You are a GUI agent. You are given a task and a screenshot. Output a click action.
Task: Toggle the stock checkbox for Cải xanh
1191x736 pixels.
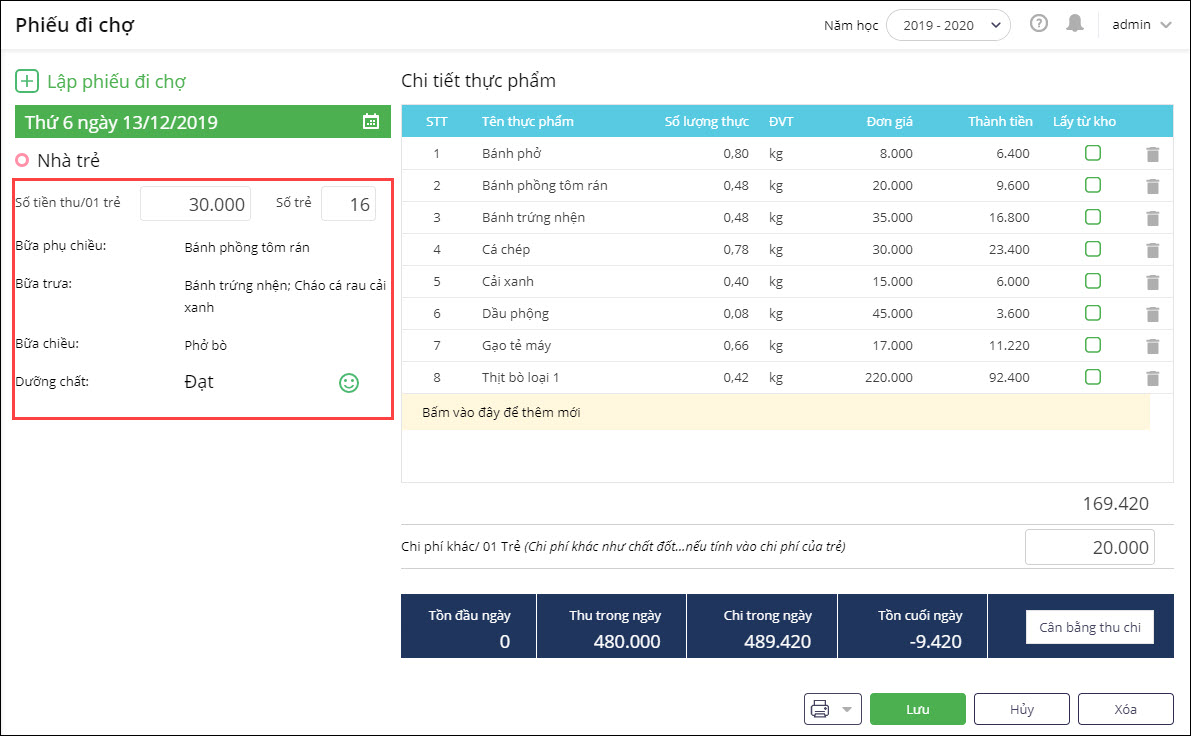pos(1092,280)
